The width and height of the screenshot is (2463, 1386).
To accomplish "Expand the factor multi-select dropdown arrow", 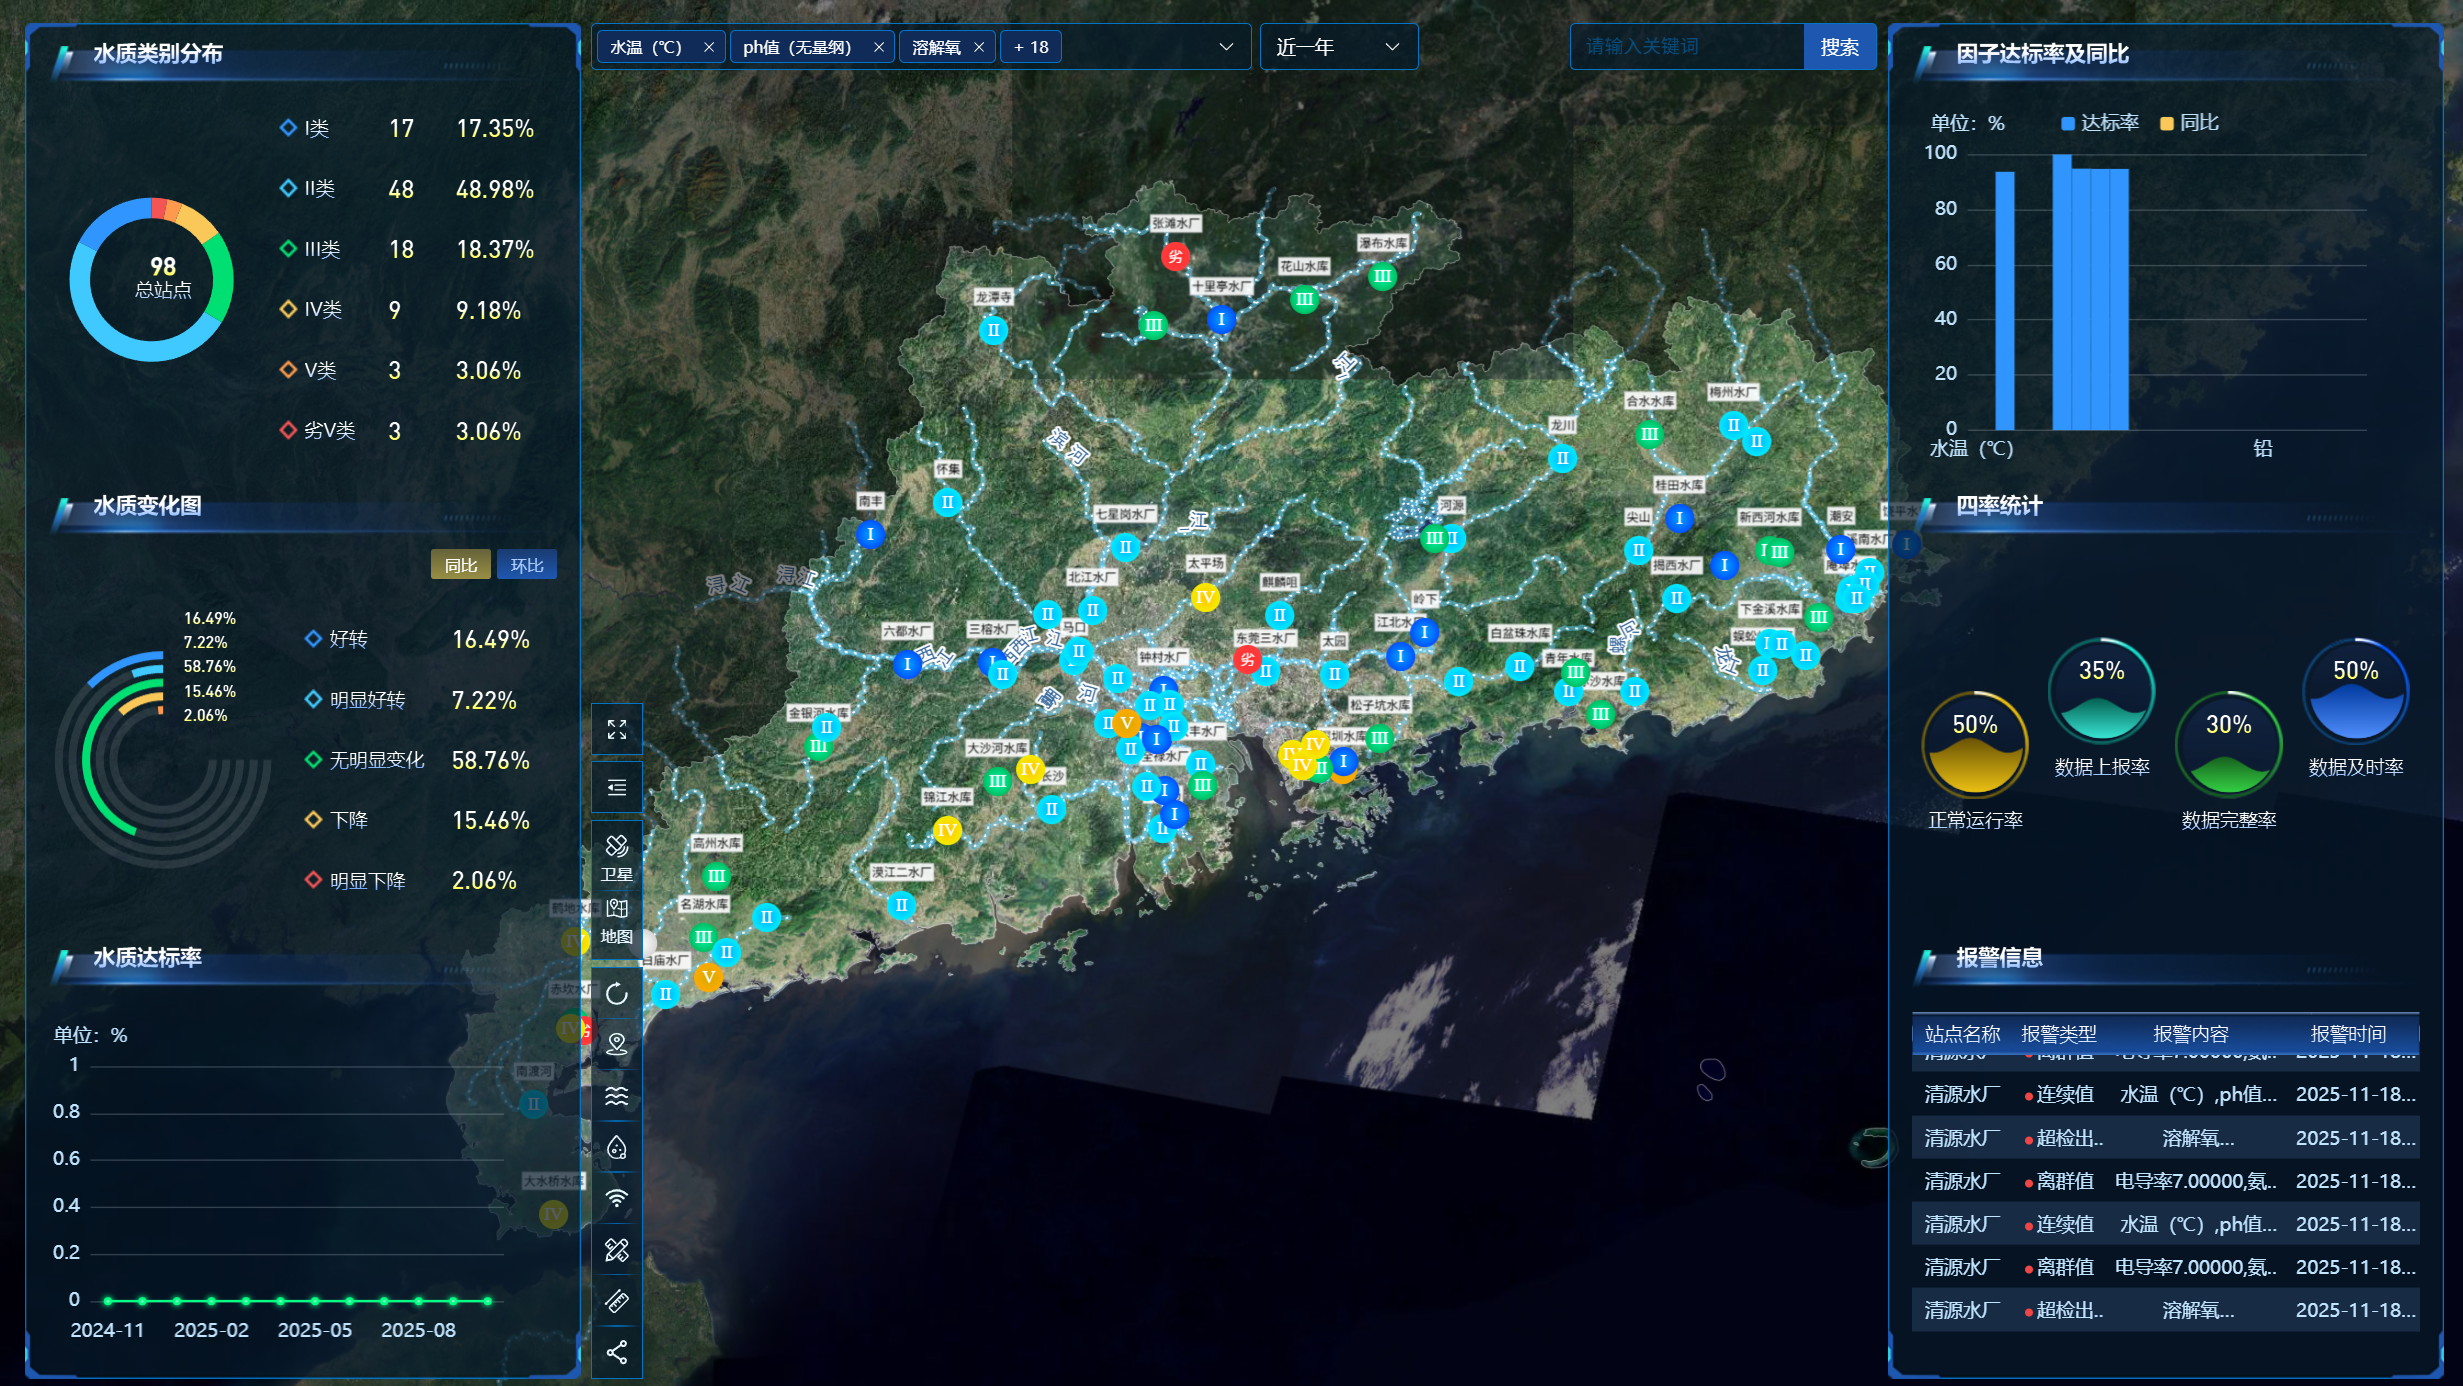I will coord(1226,47).
